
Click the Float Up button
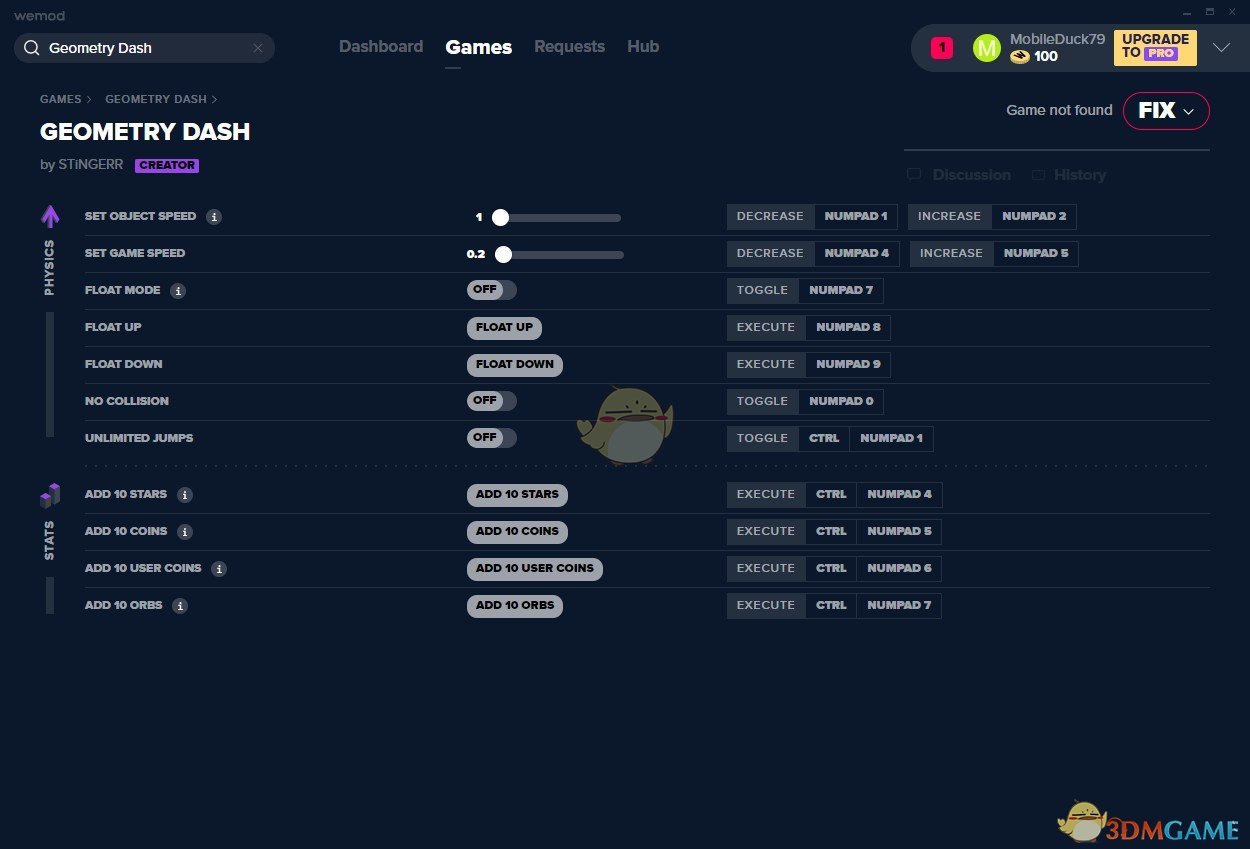click(x=504, y=328)
